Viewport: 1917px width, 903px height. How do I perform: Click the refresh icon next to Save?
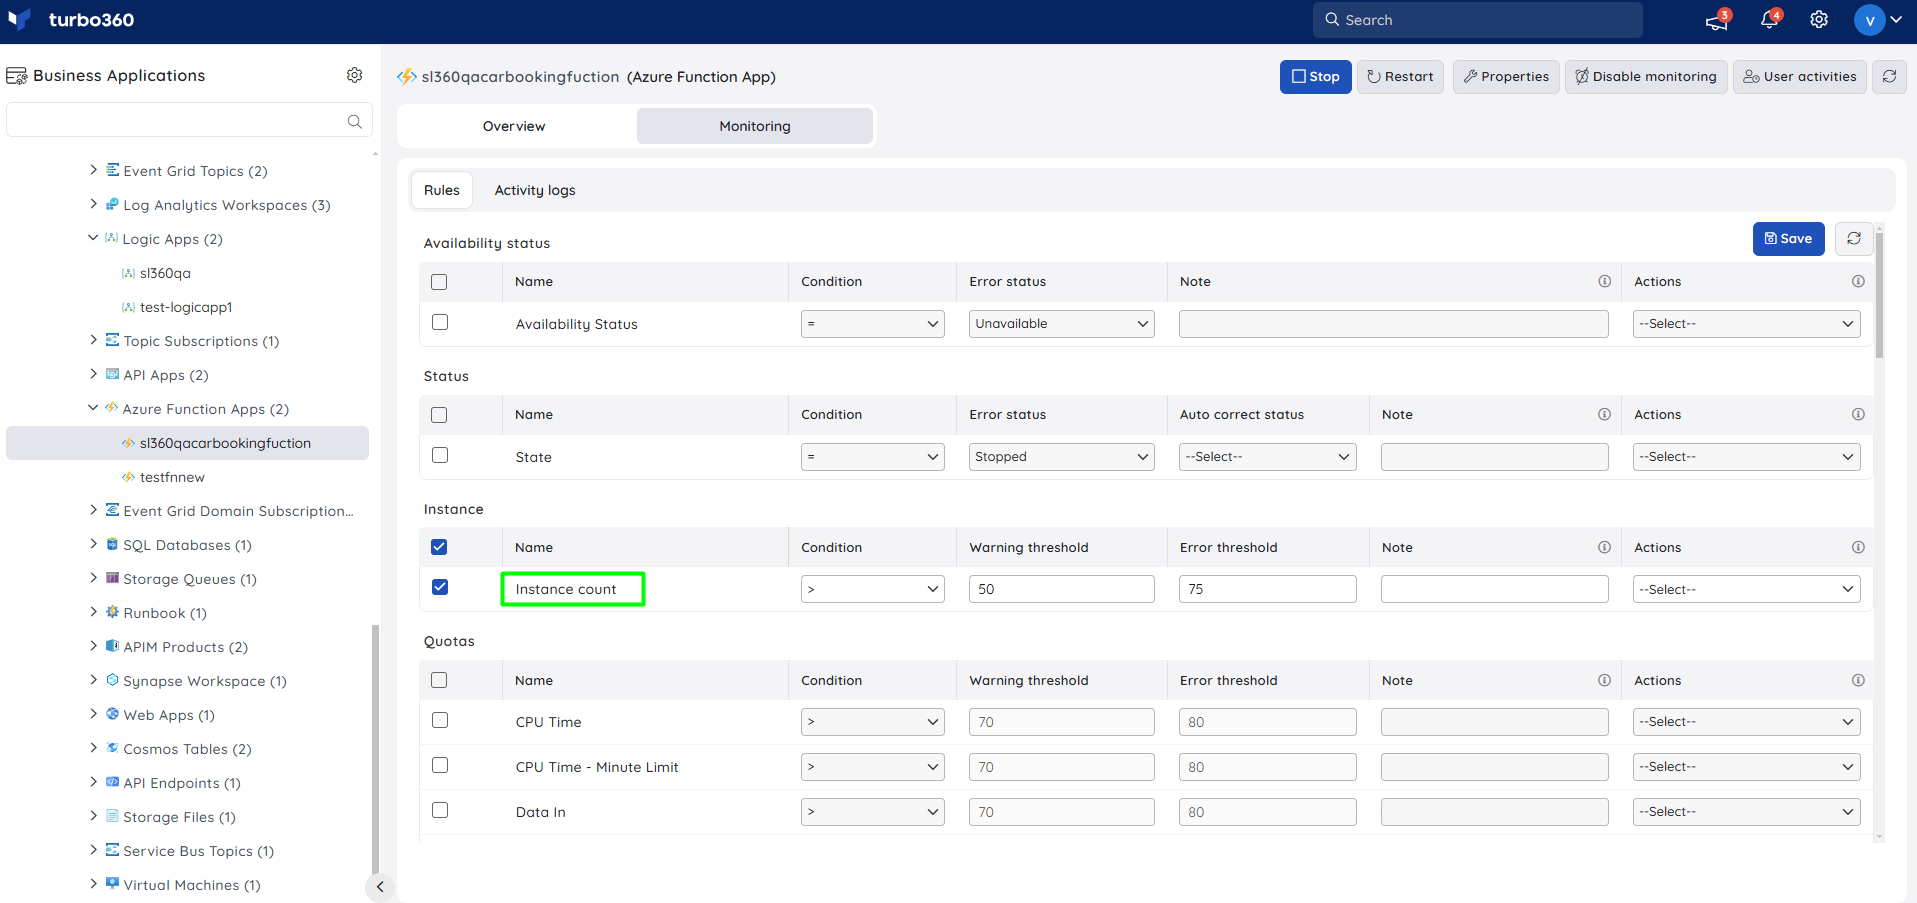pyautogui.click(x=1854, y=239)
